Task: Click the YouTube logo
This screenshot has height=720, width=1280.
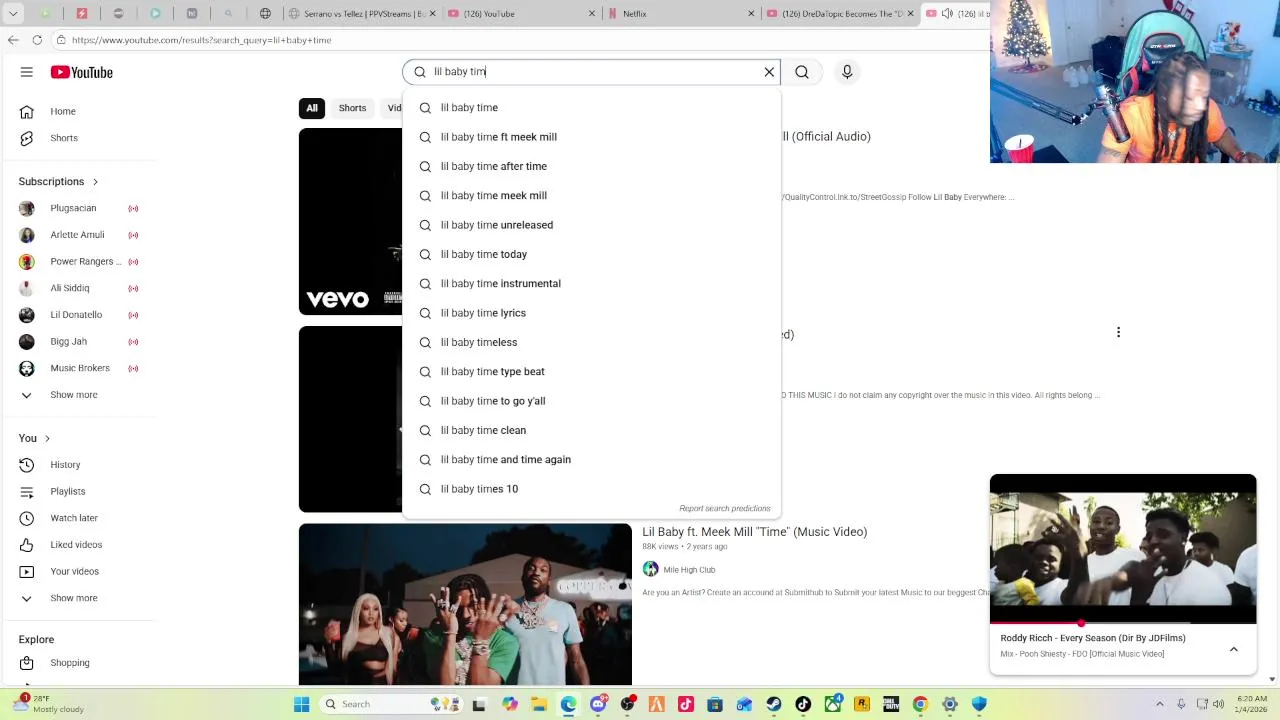Action: (82, 72)
